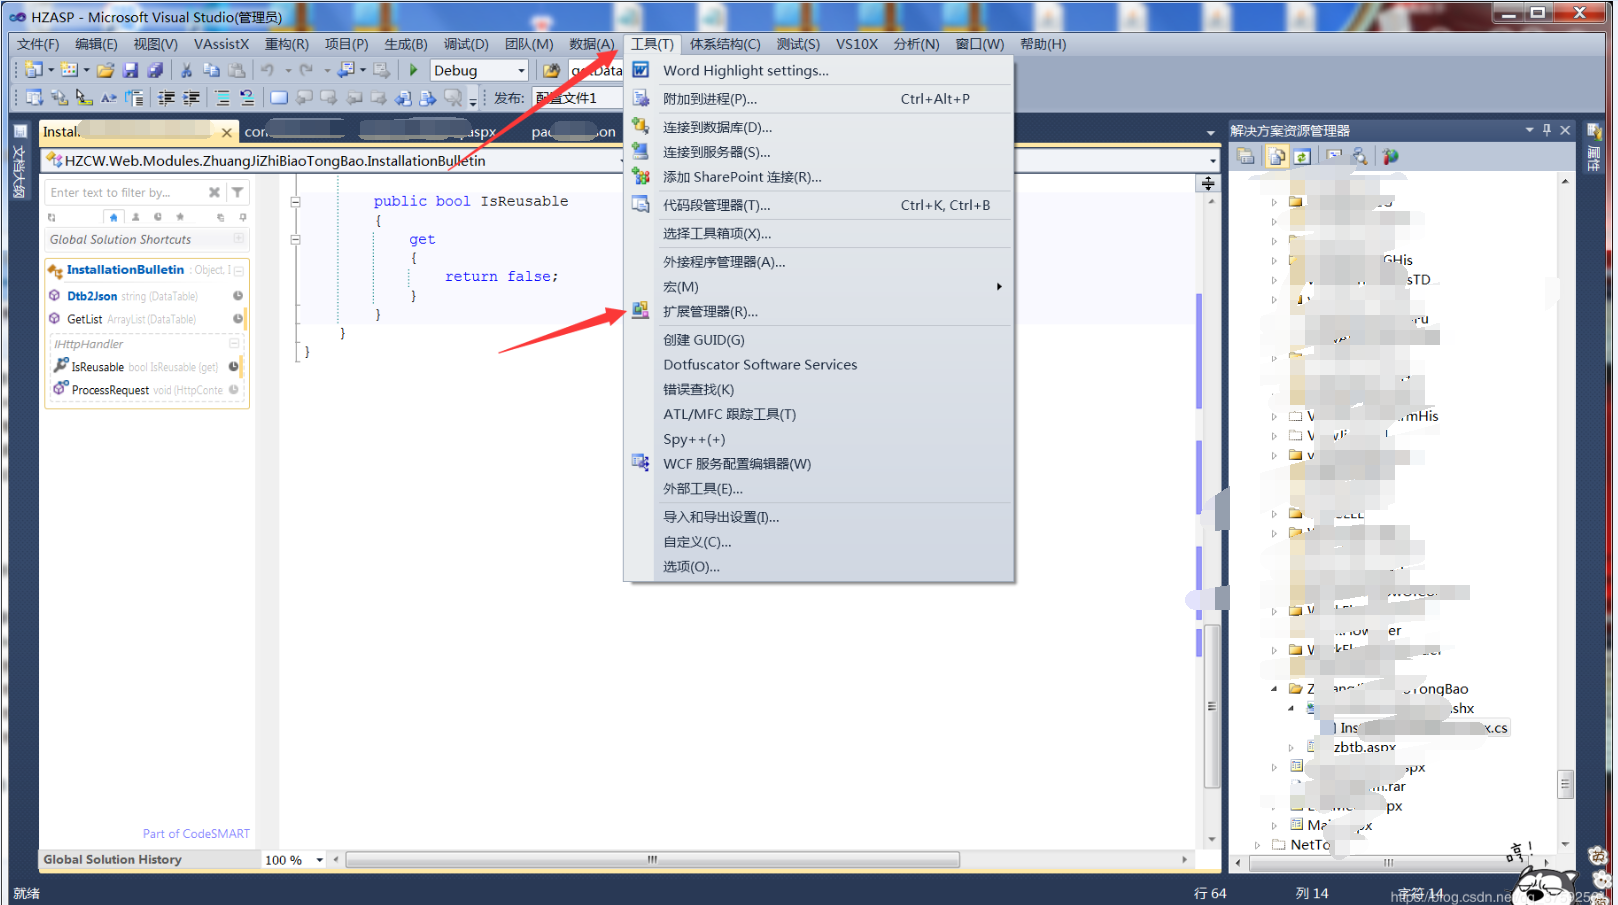
Task: Open Properties from the Solution Explorer toolbar
Action: point(1246,155)
